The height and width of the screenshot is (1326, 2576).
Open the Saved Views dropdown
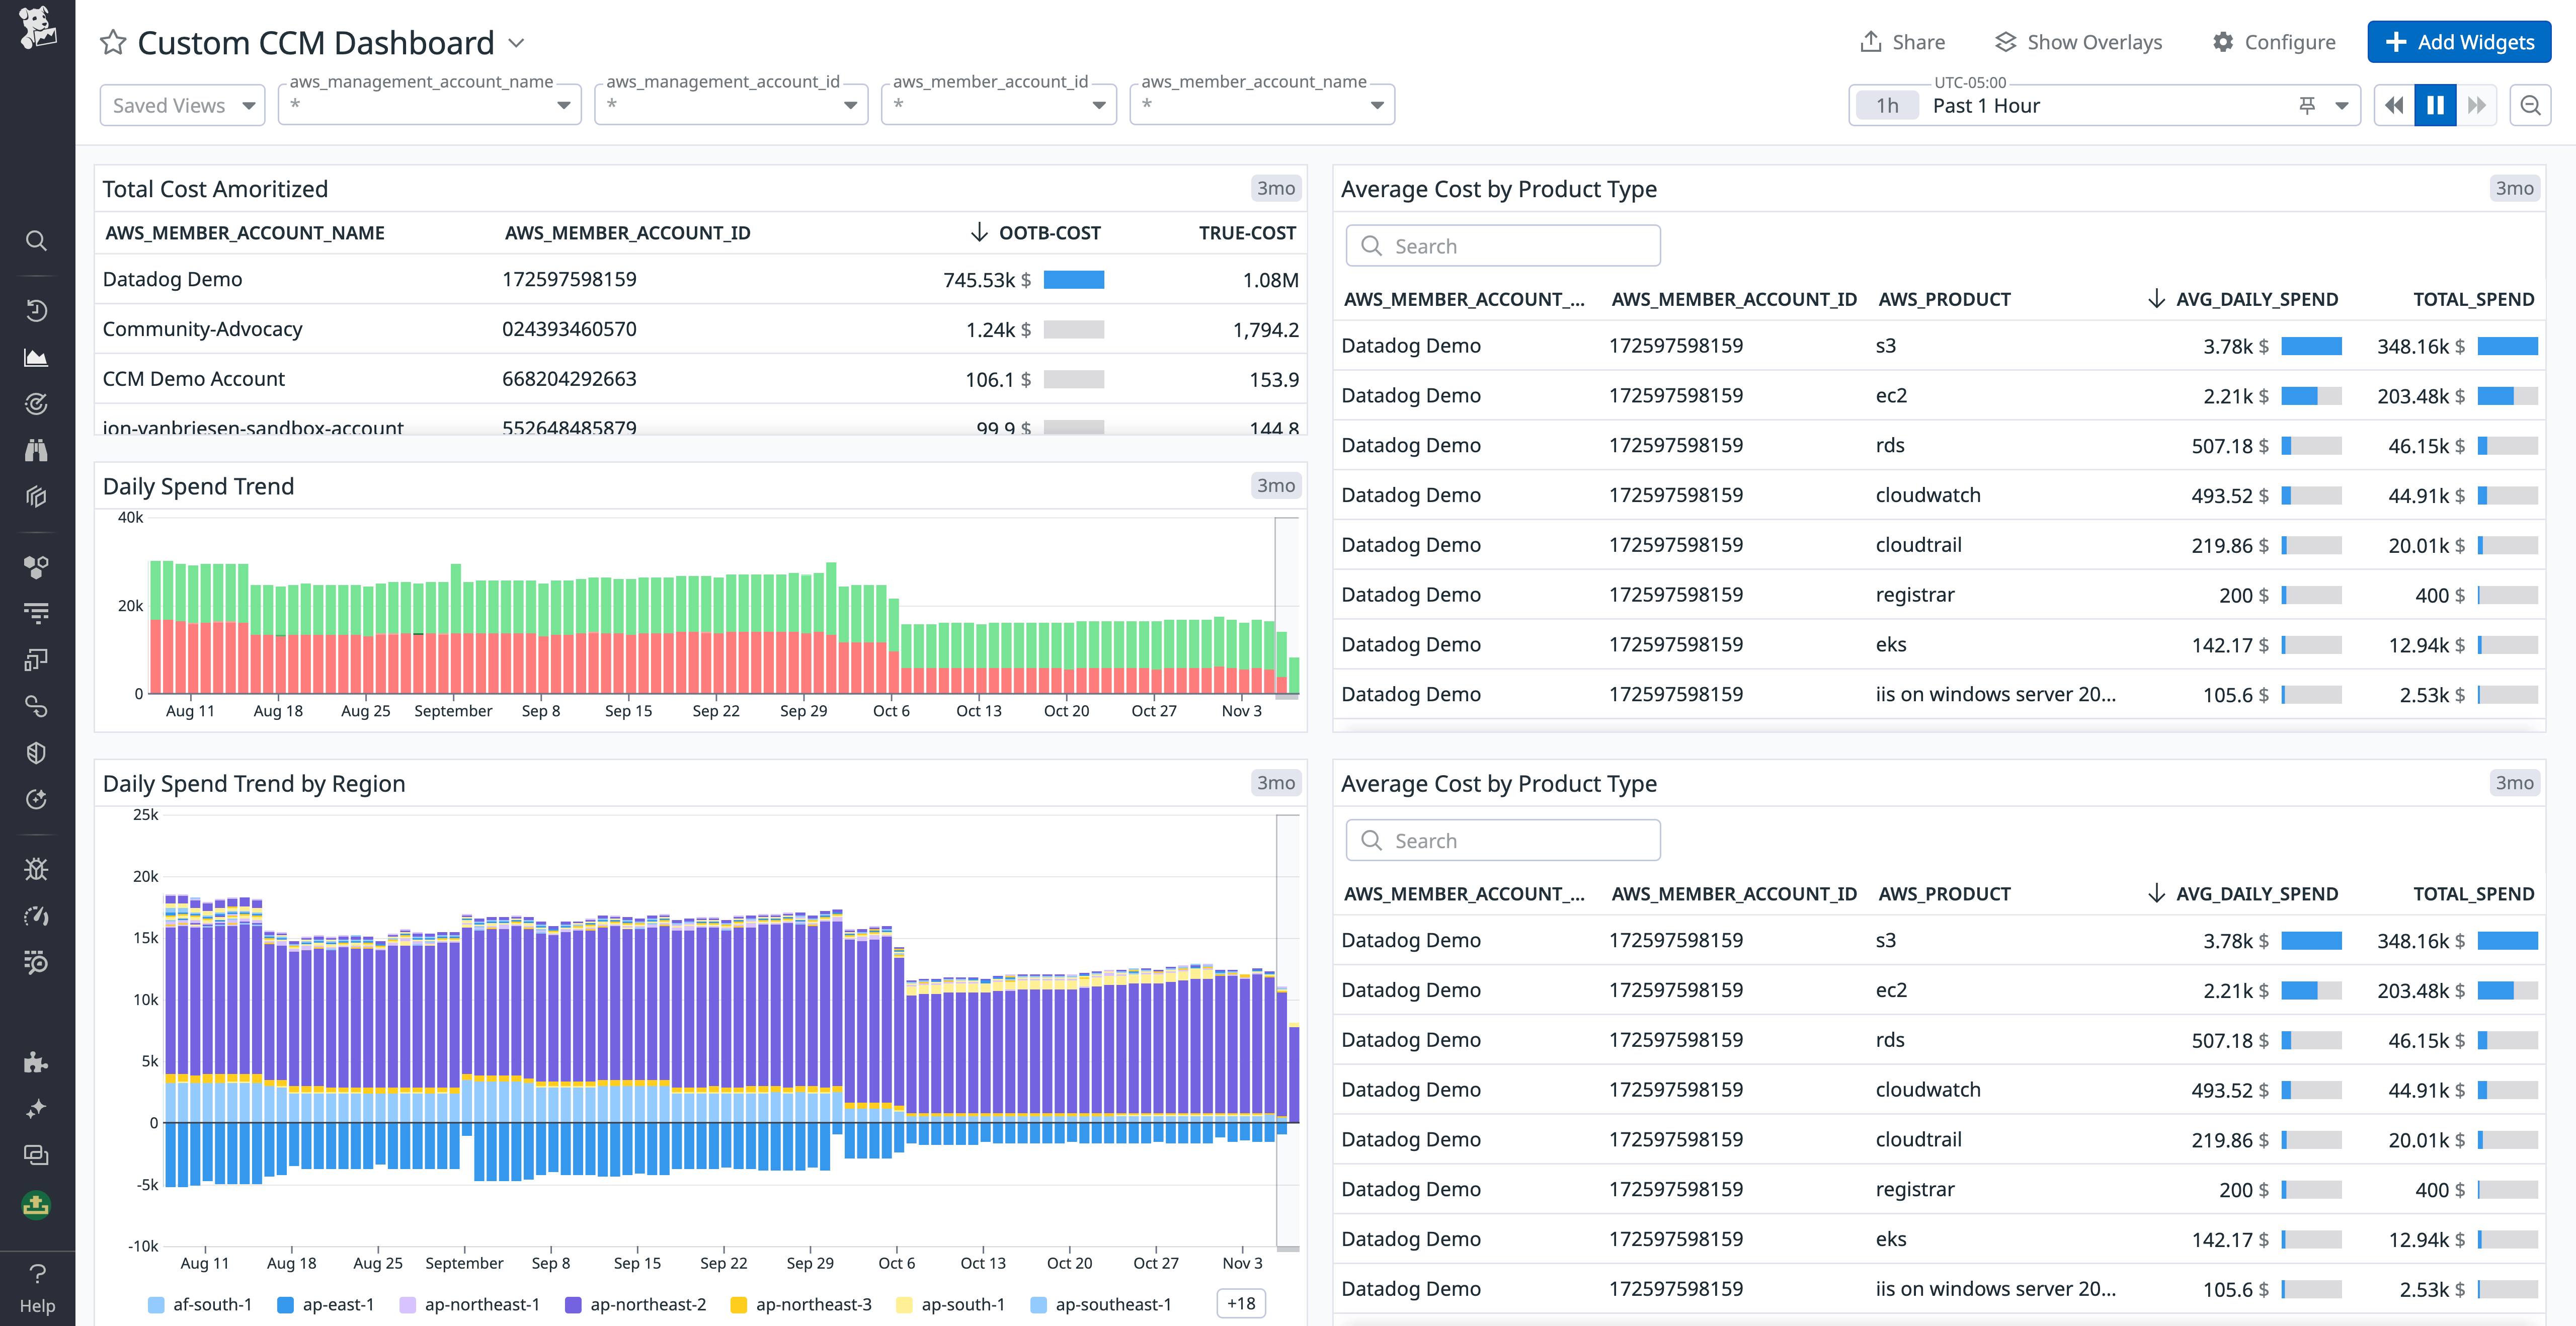point(182,104)
